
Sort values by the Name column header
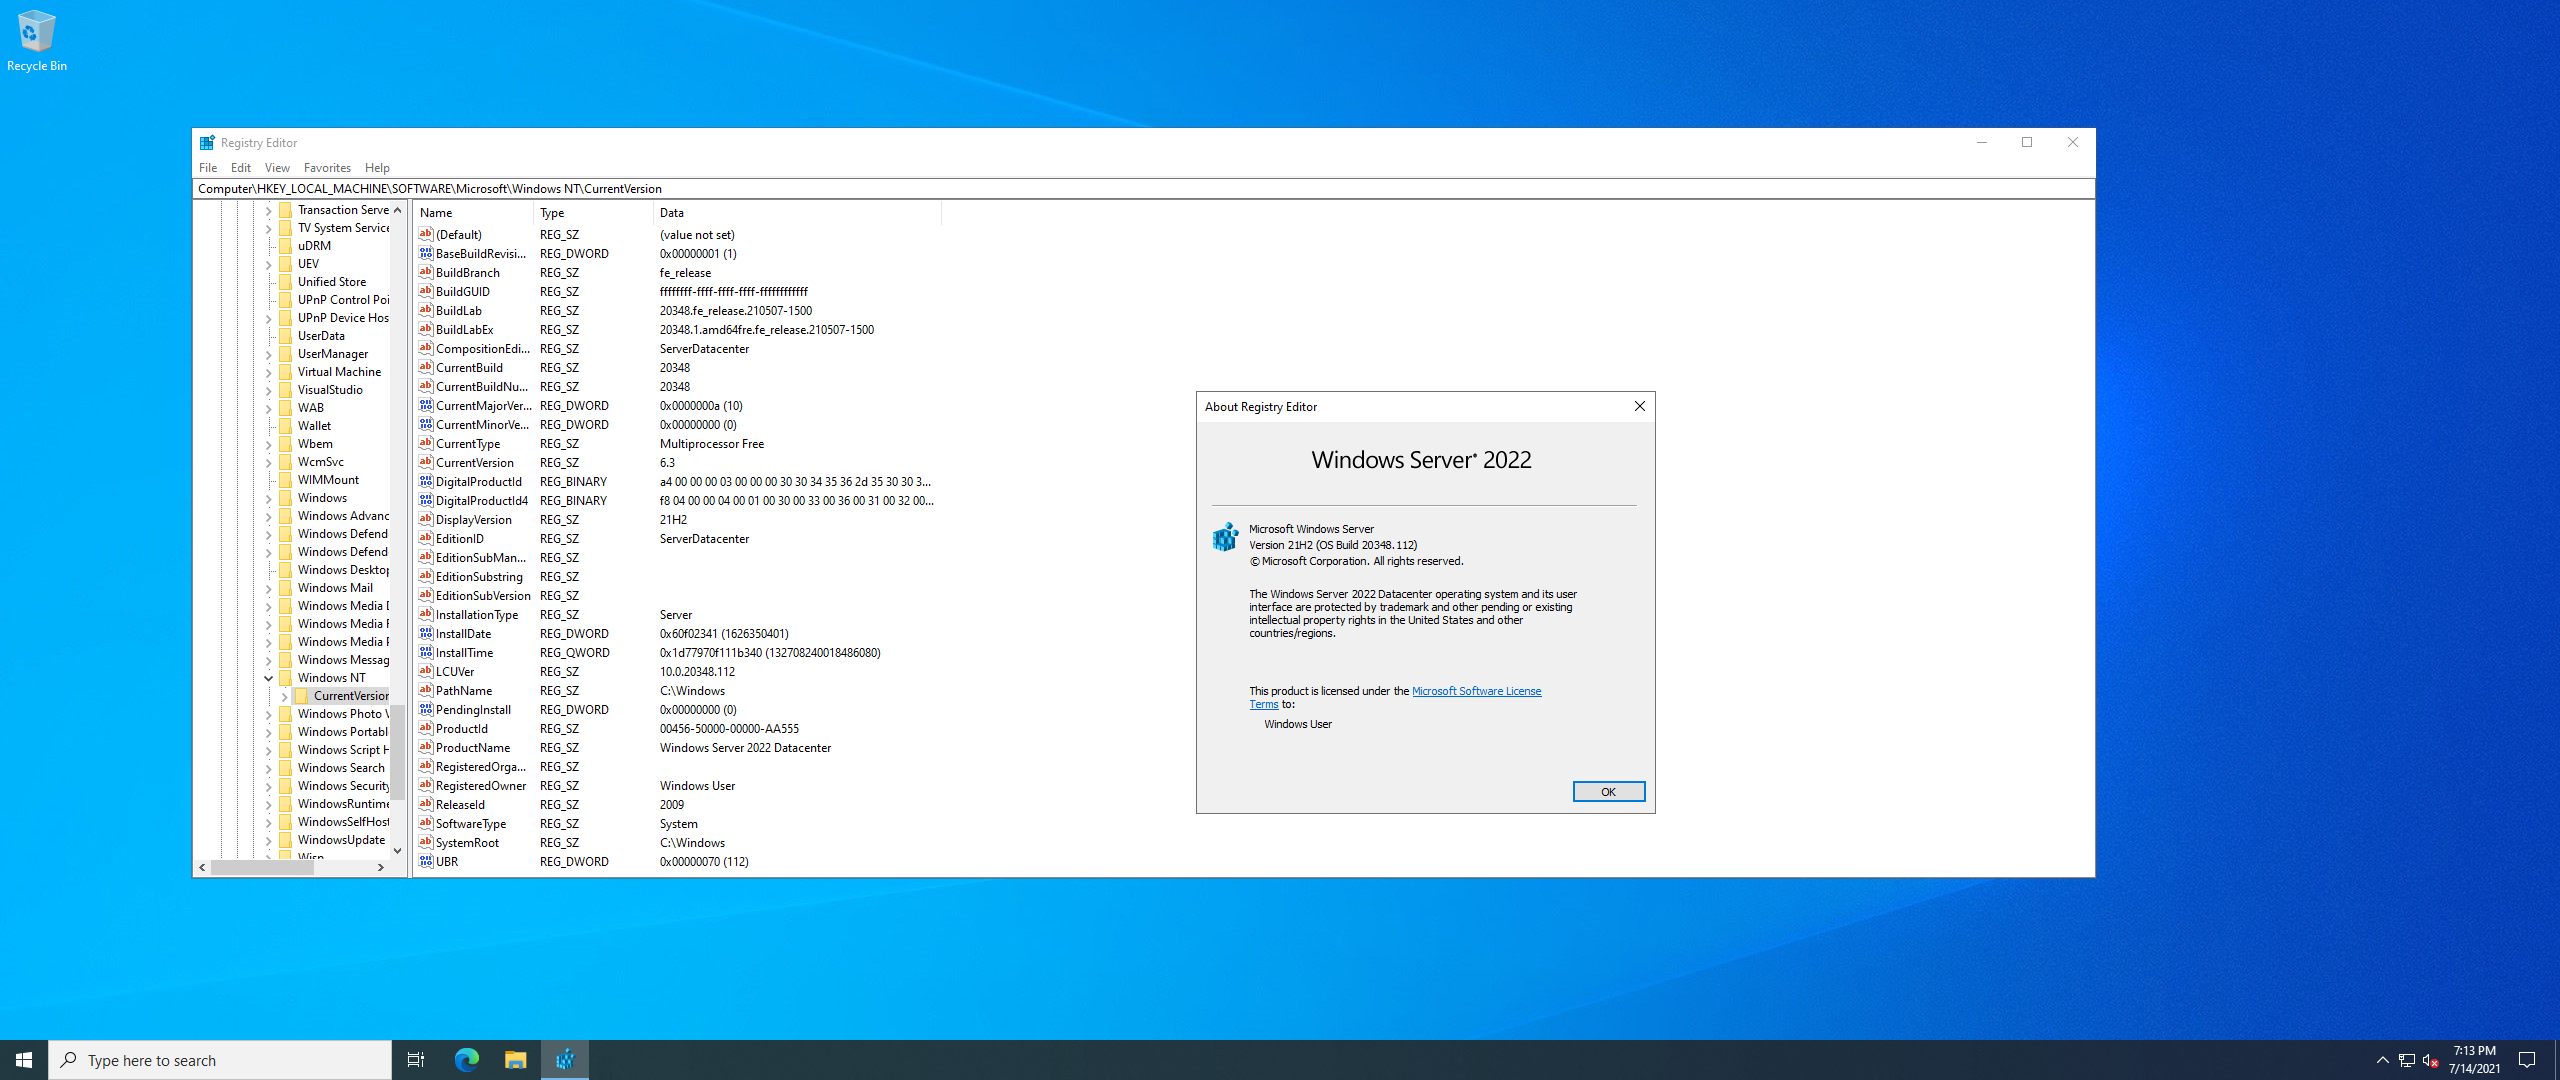pyautogui.click(x=474, y=212)
